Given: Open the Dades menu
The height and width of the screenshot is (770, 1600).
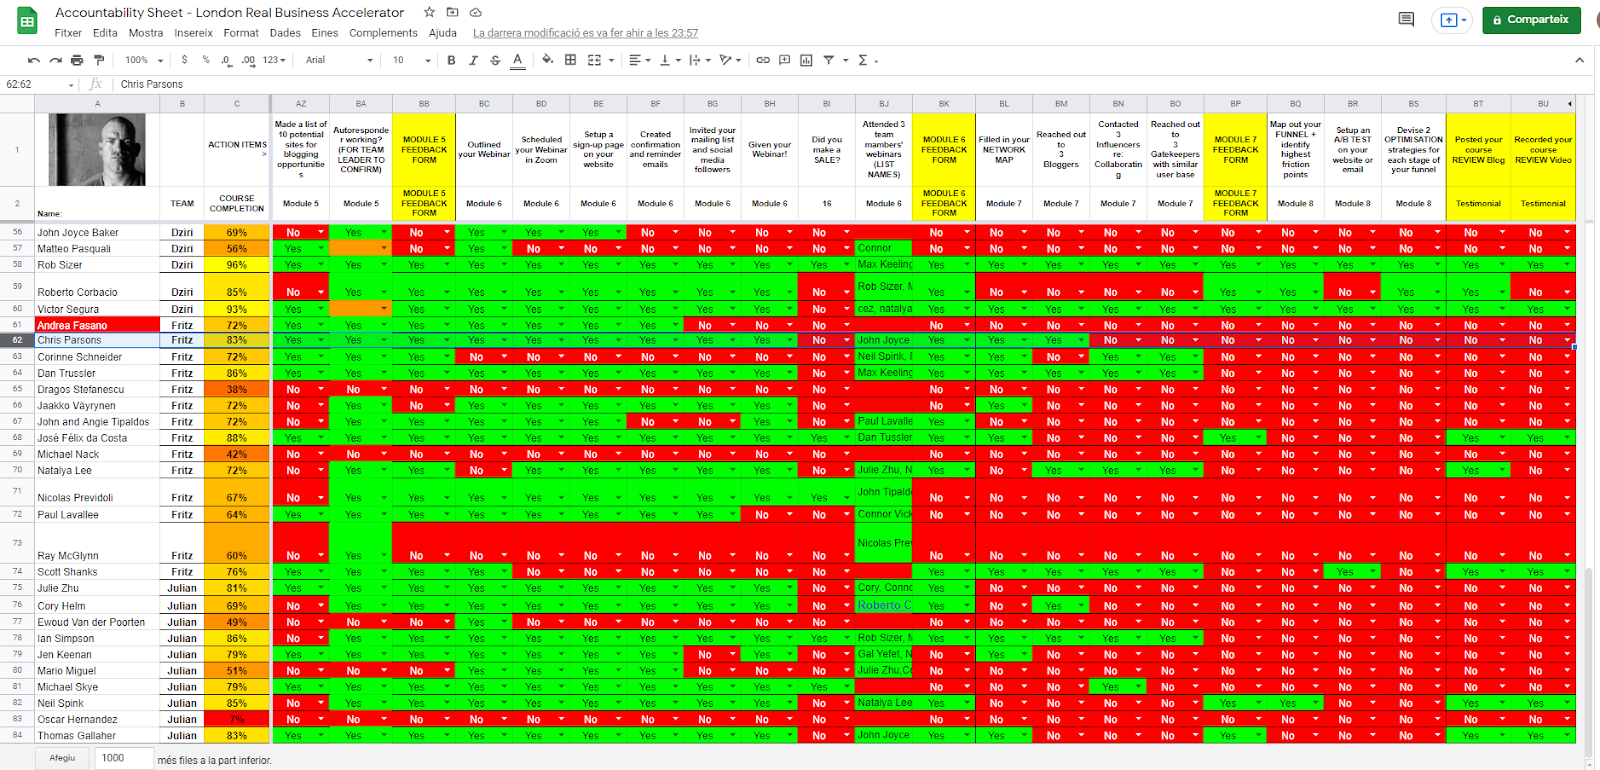Looking at the screenshot, I should click(x=285, y=33).
